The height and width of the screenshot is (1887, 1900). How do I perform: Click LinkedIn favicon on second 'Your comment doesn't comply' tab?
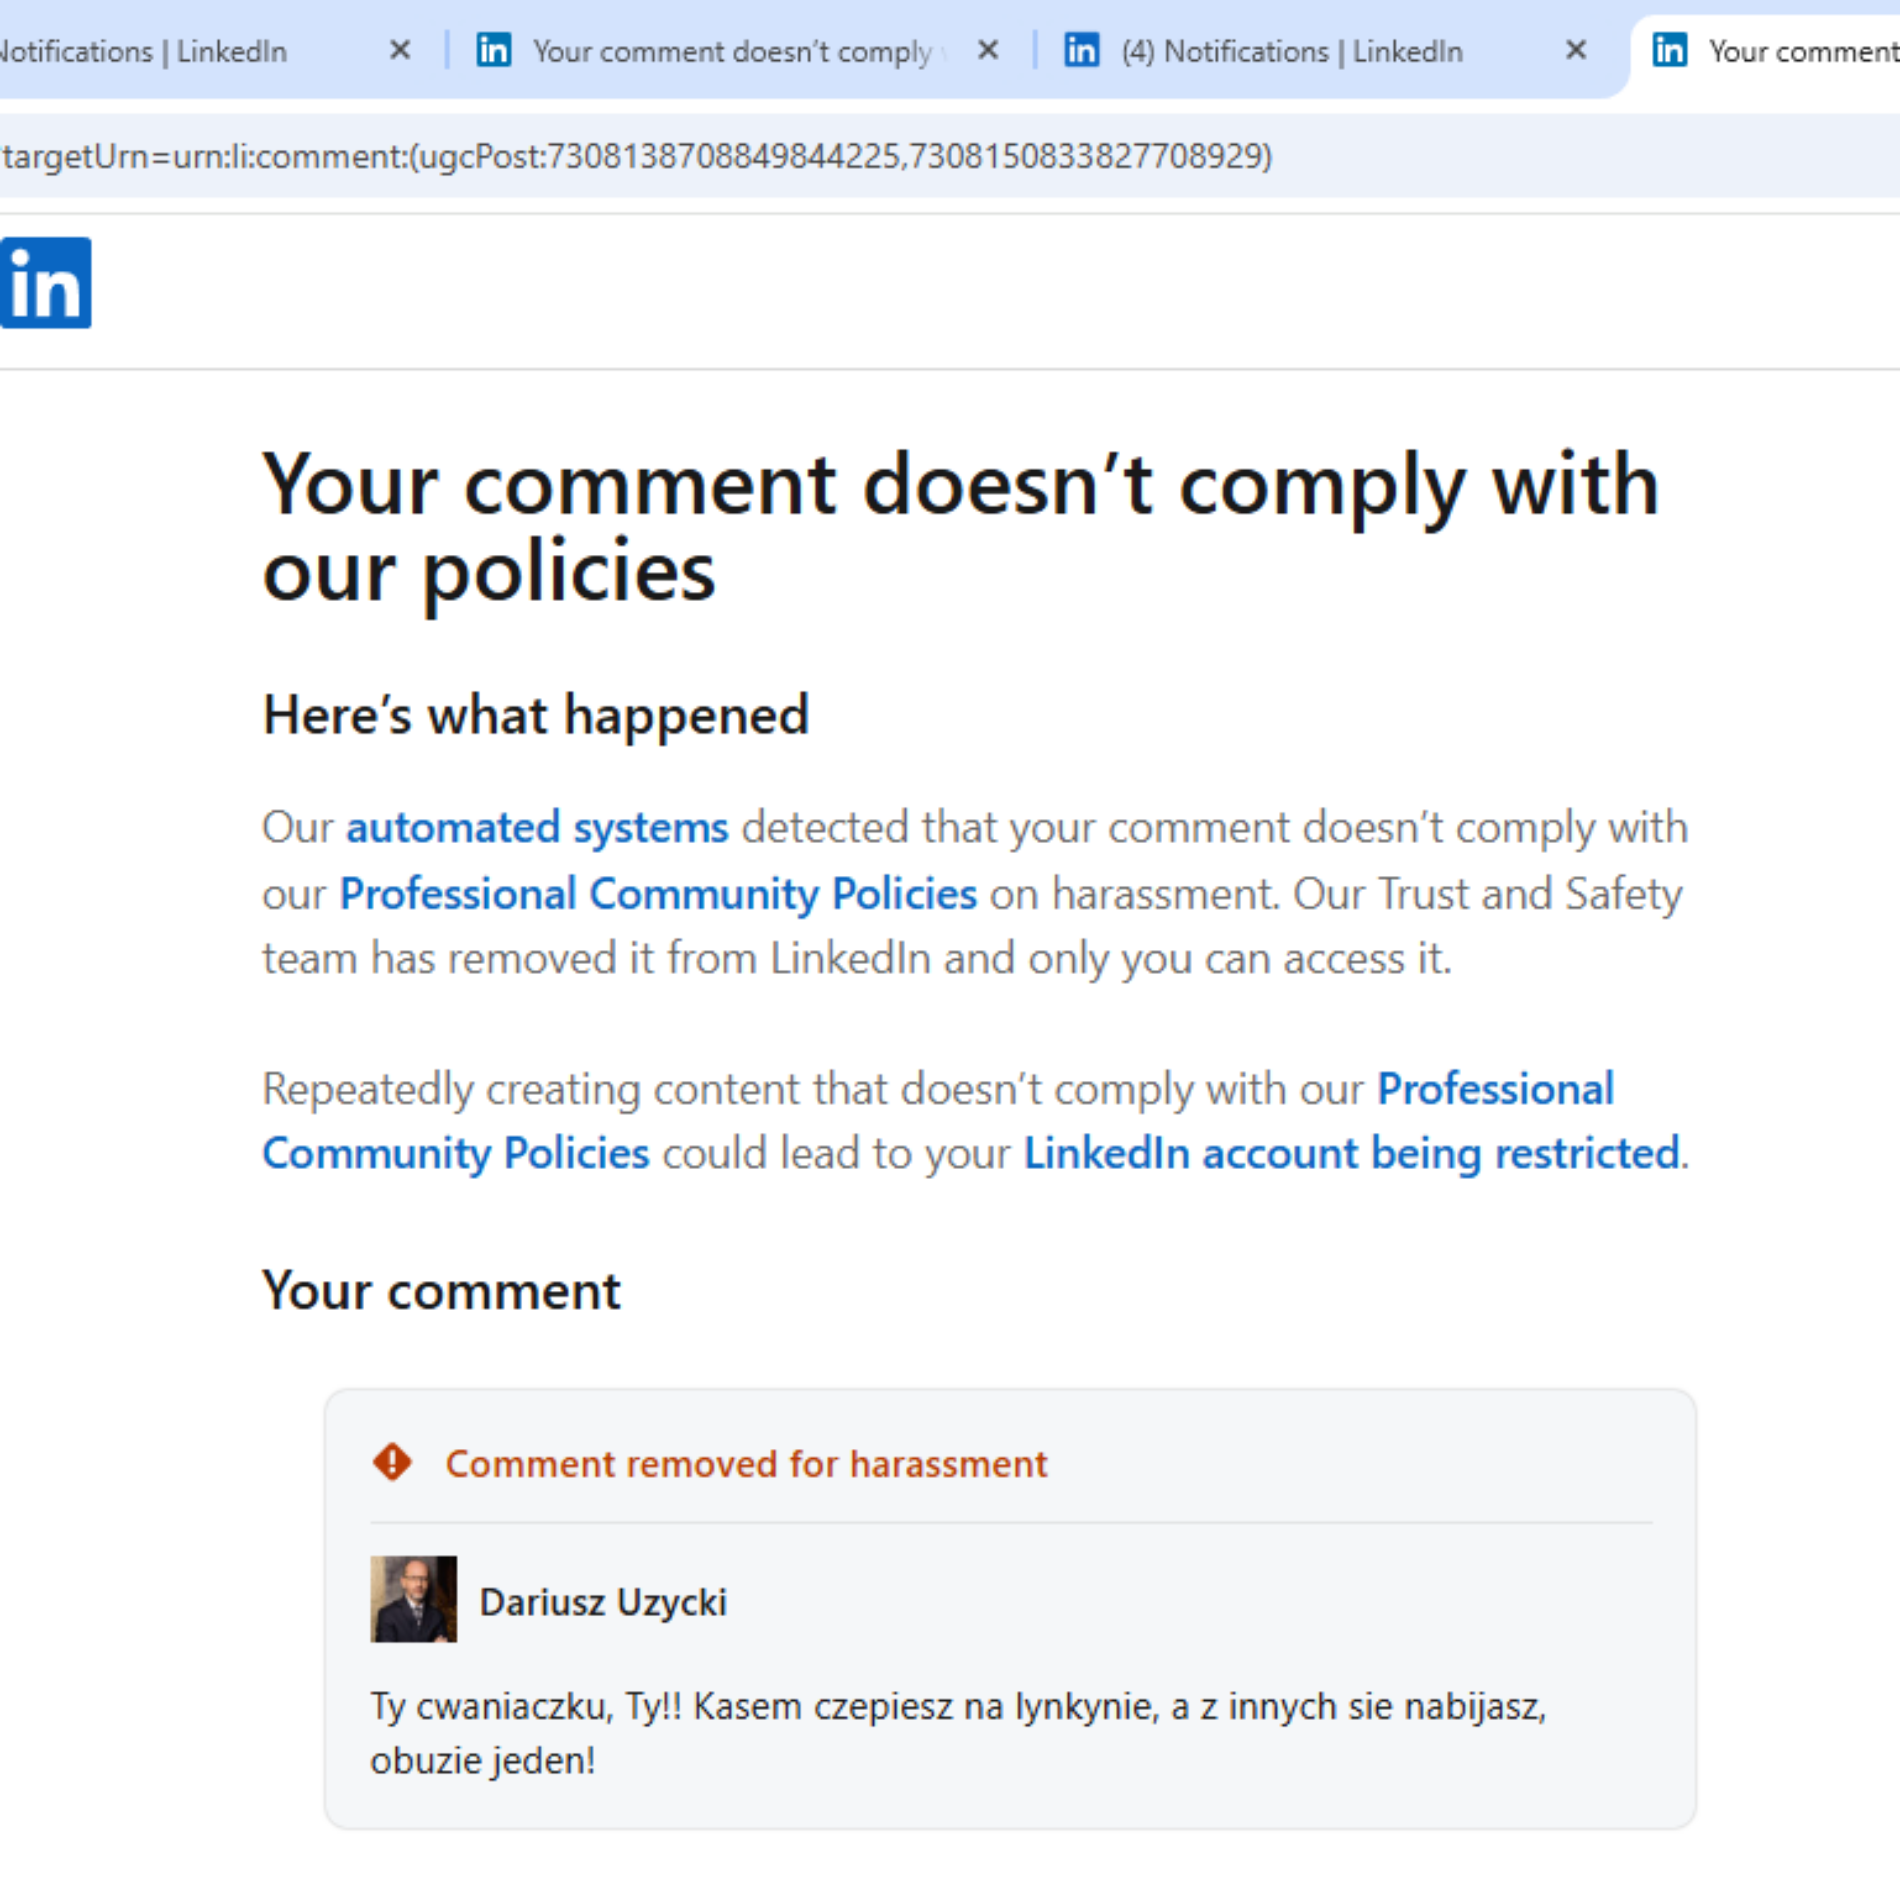[x=493, y=50]
